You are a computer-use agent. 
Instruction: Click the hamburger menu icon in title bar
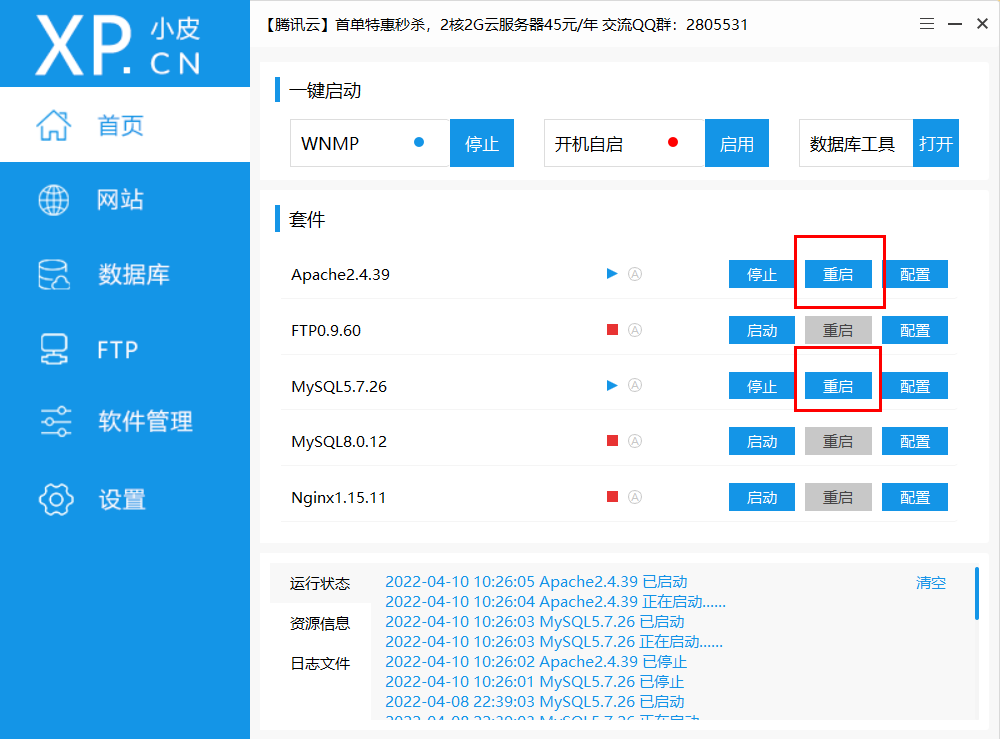point(927,24)
